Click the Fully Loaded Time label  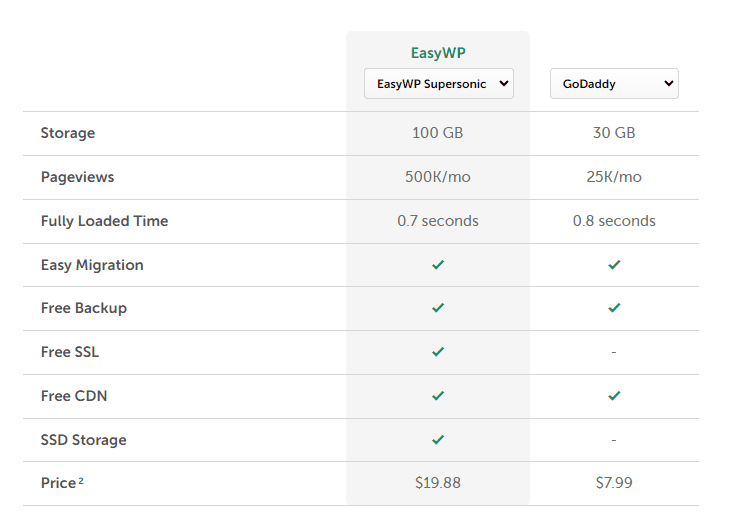(105, 221)
